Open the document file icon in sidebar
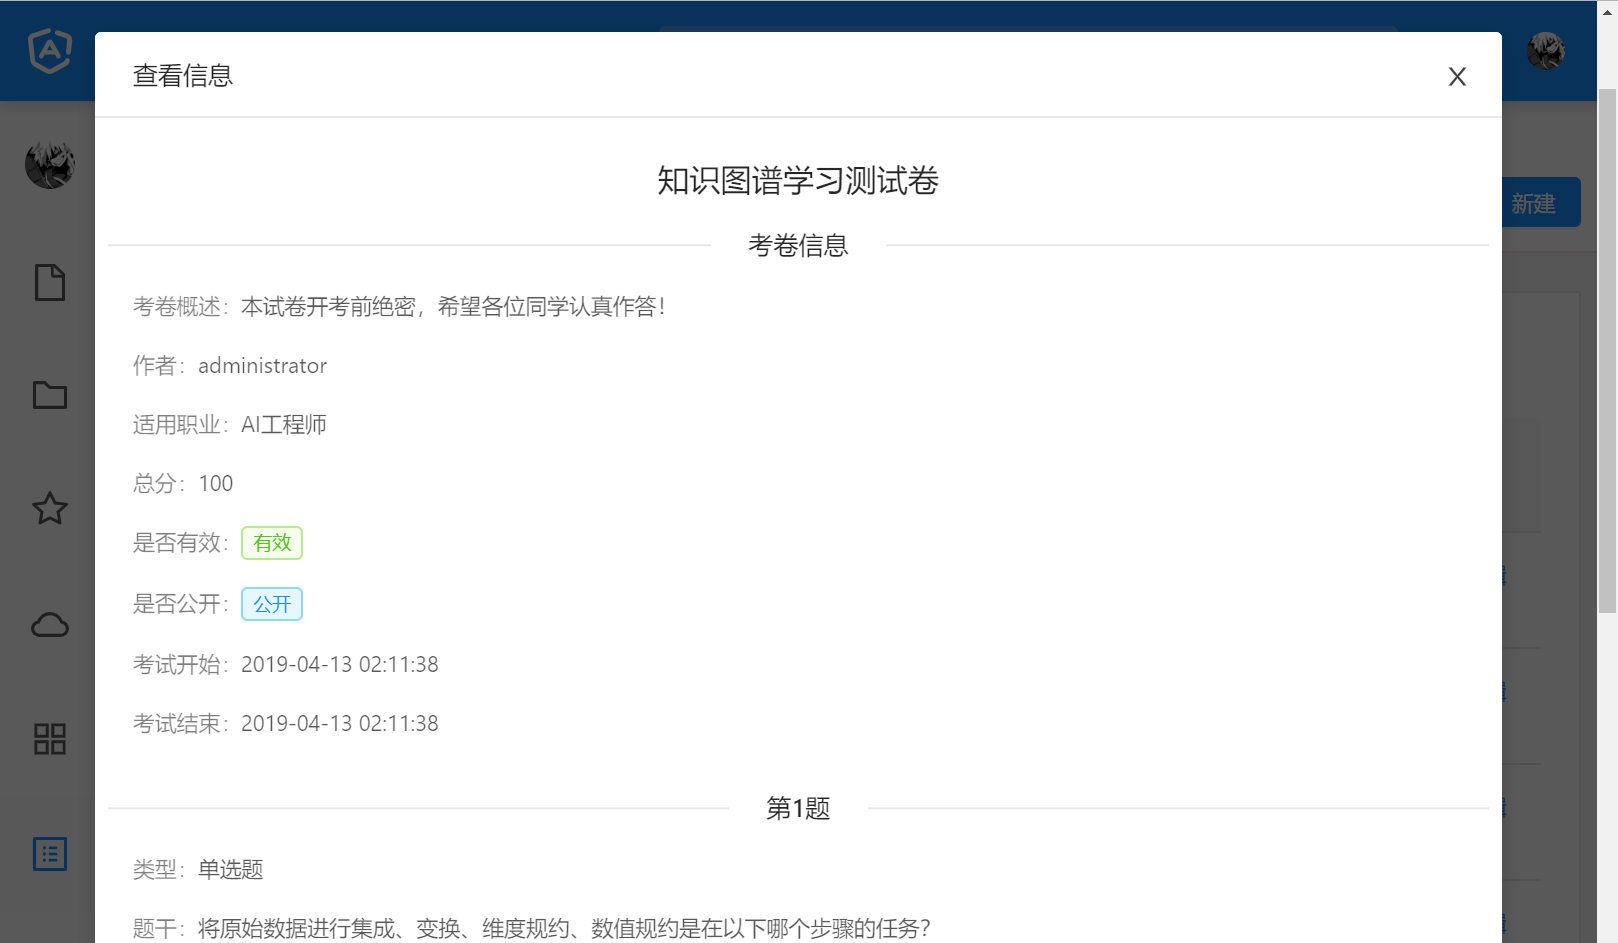The image size is (1618, 943). (50, 283)
